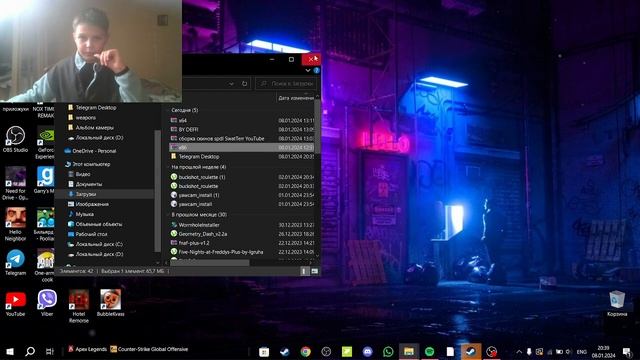The width and height of the screenshot is (640, 360).
Task: Open the taskbar clock and date
Action: (603, 351)
